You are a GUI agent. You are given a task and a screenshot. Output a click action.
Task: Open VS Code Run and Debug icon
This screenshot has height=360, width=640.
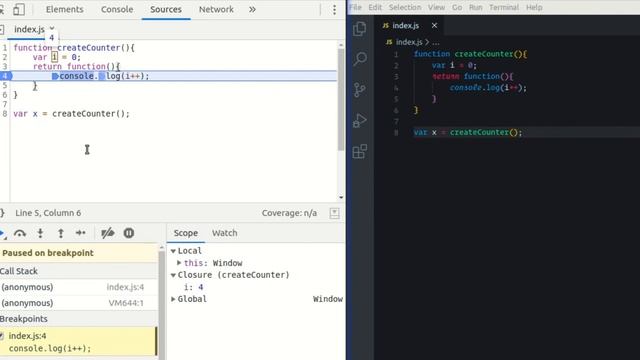pos(360,121)
